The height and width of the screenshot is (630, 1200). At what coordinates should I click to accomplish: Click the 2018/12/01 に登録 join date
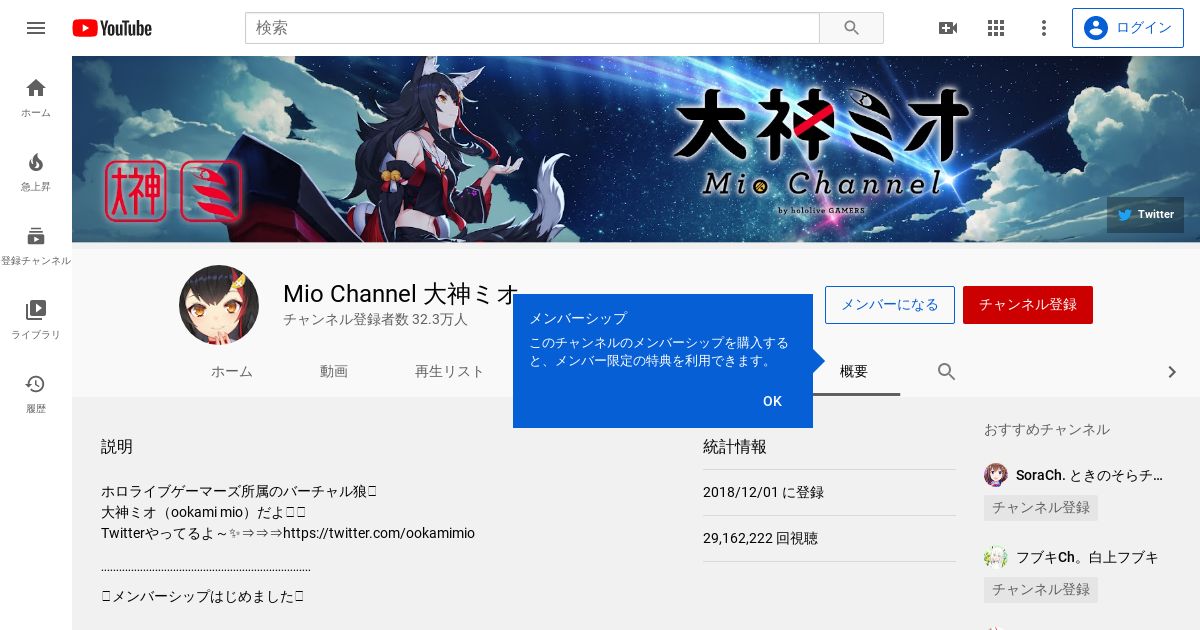point(763,492)
